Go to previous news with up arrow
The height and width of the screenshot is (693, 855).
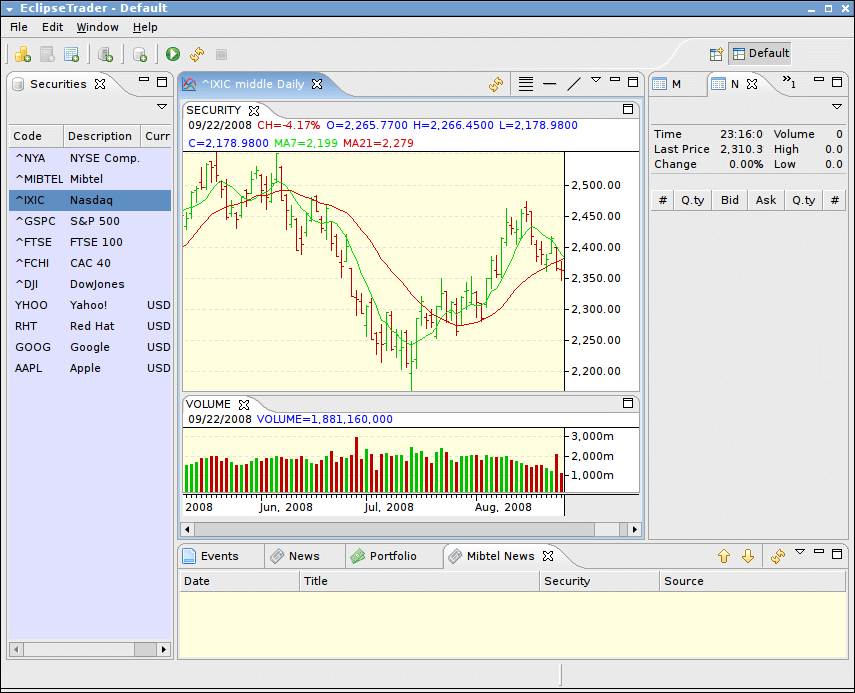coord(724,556)
